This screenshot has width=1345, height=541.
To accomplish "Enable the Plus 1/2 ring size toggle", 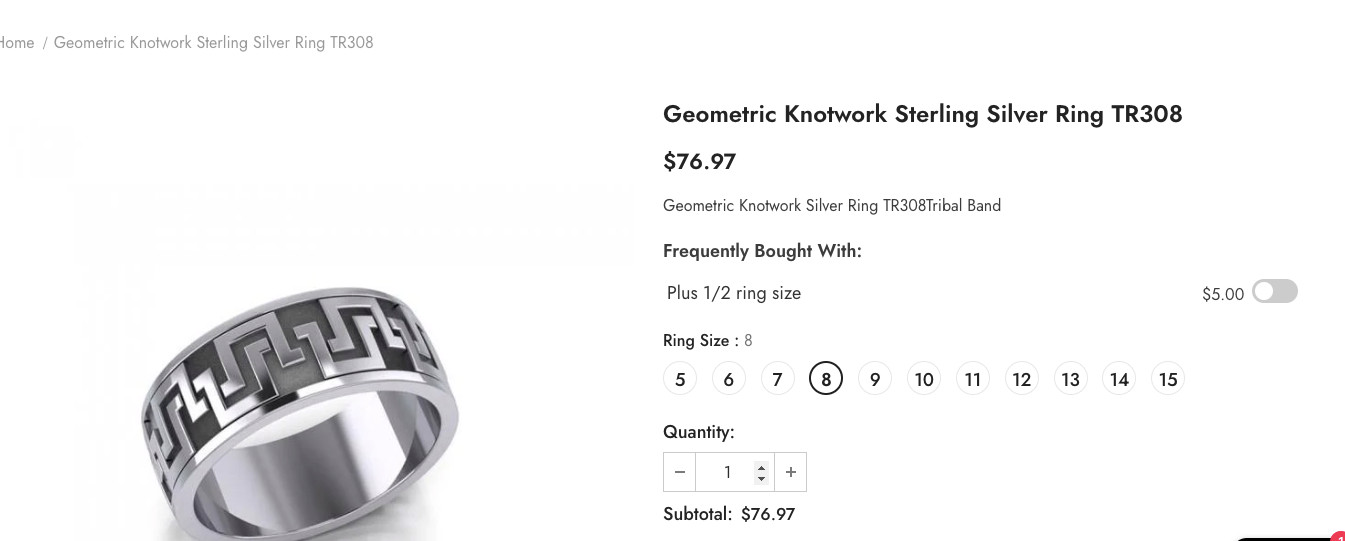I will click(x=1275, y=291).
